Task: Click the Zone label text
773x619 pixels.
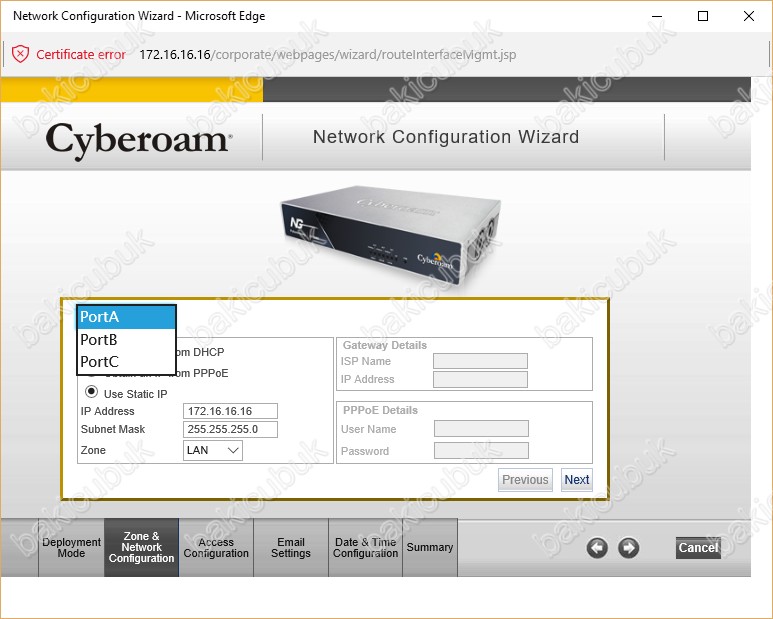Action: pyautogui.click(x=93, y=450)
